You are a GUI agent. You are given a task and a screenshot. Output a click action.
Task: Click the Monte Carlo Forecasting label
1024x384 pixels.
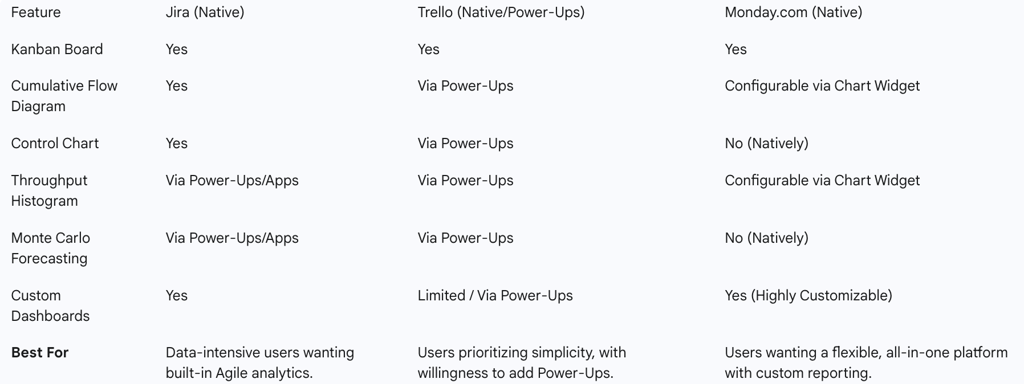click(x=50, y=248)
